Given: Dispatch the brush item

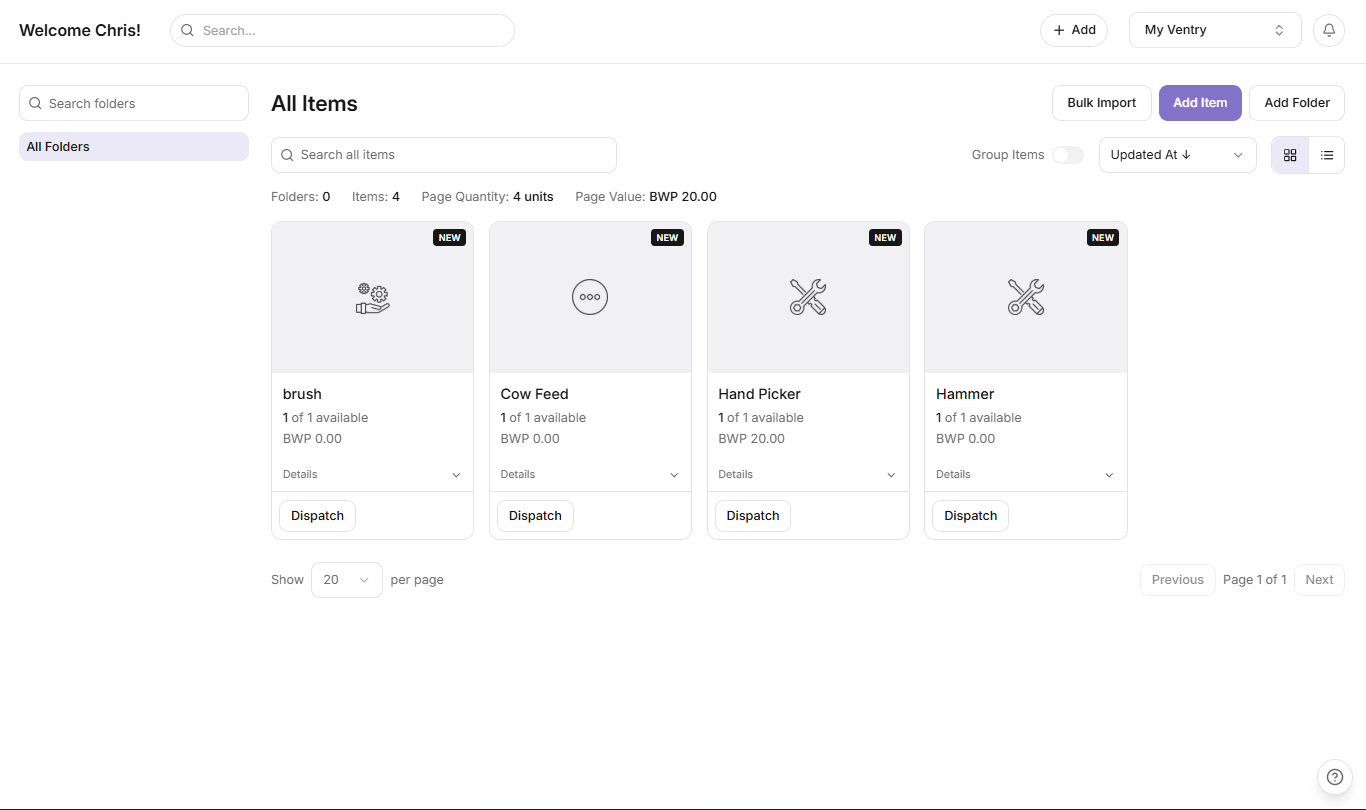Looking at the screenshot, I should coord(317,516).
